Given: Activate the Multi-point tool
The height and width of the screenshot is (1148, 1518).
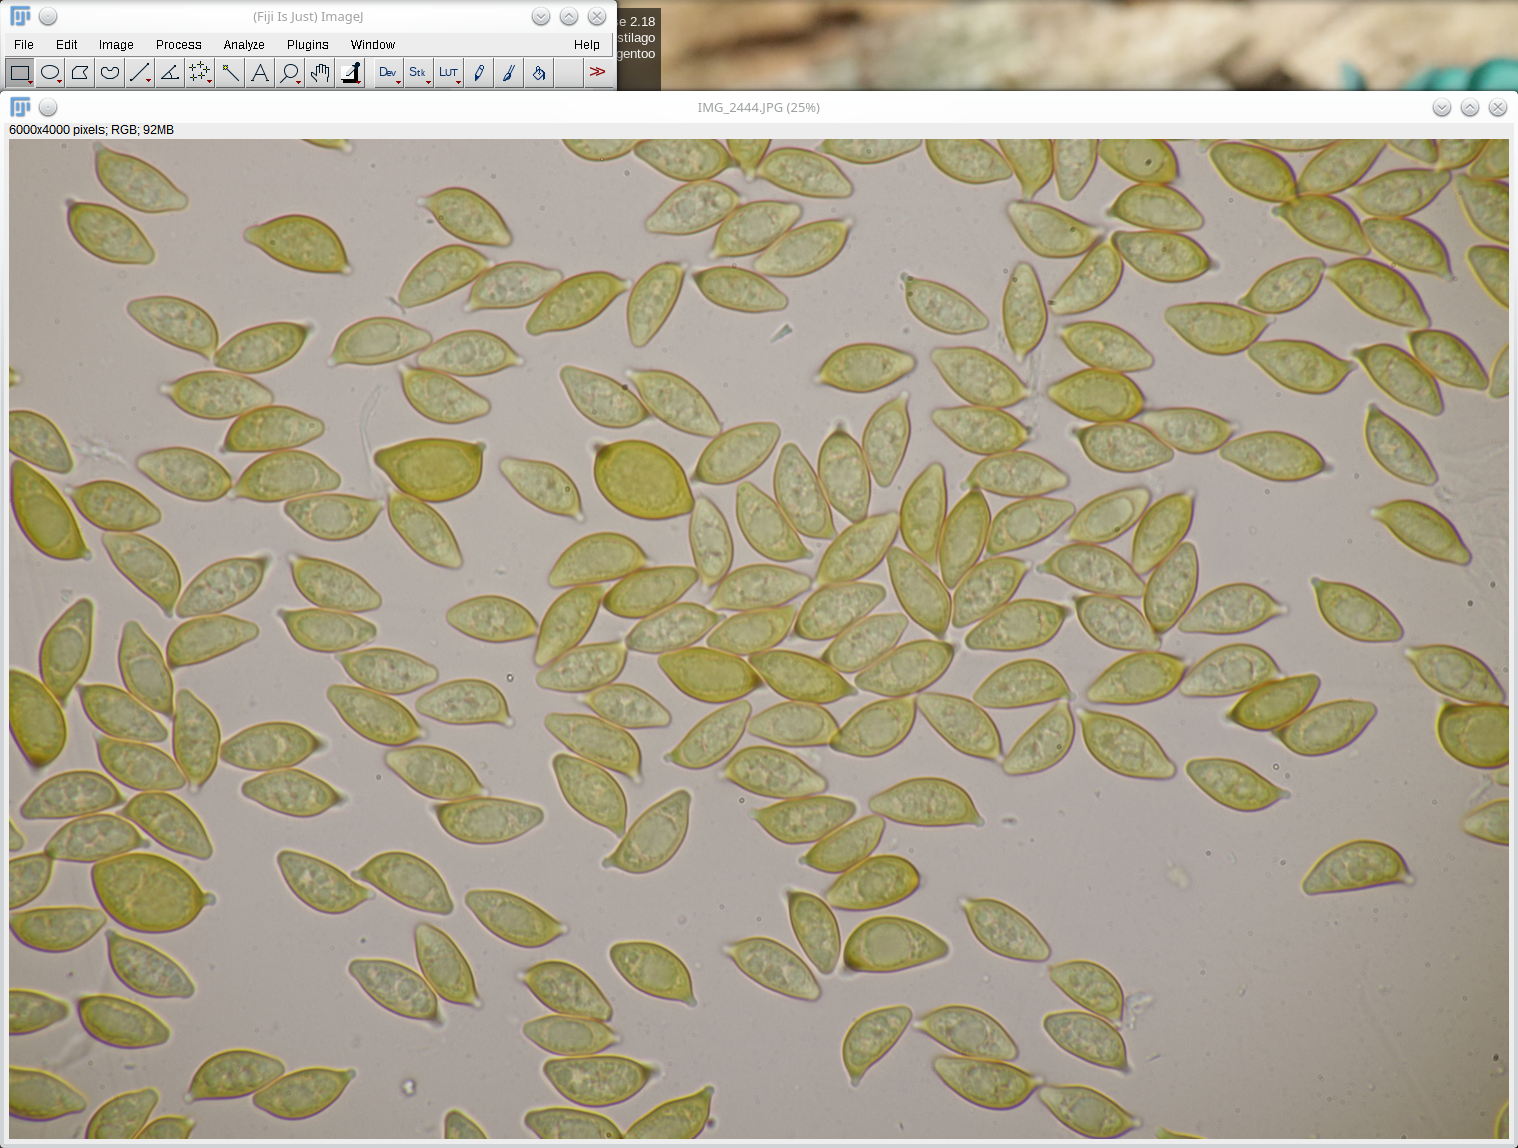Looking at the screenshot, I should point(200,72).
